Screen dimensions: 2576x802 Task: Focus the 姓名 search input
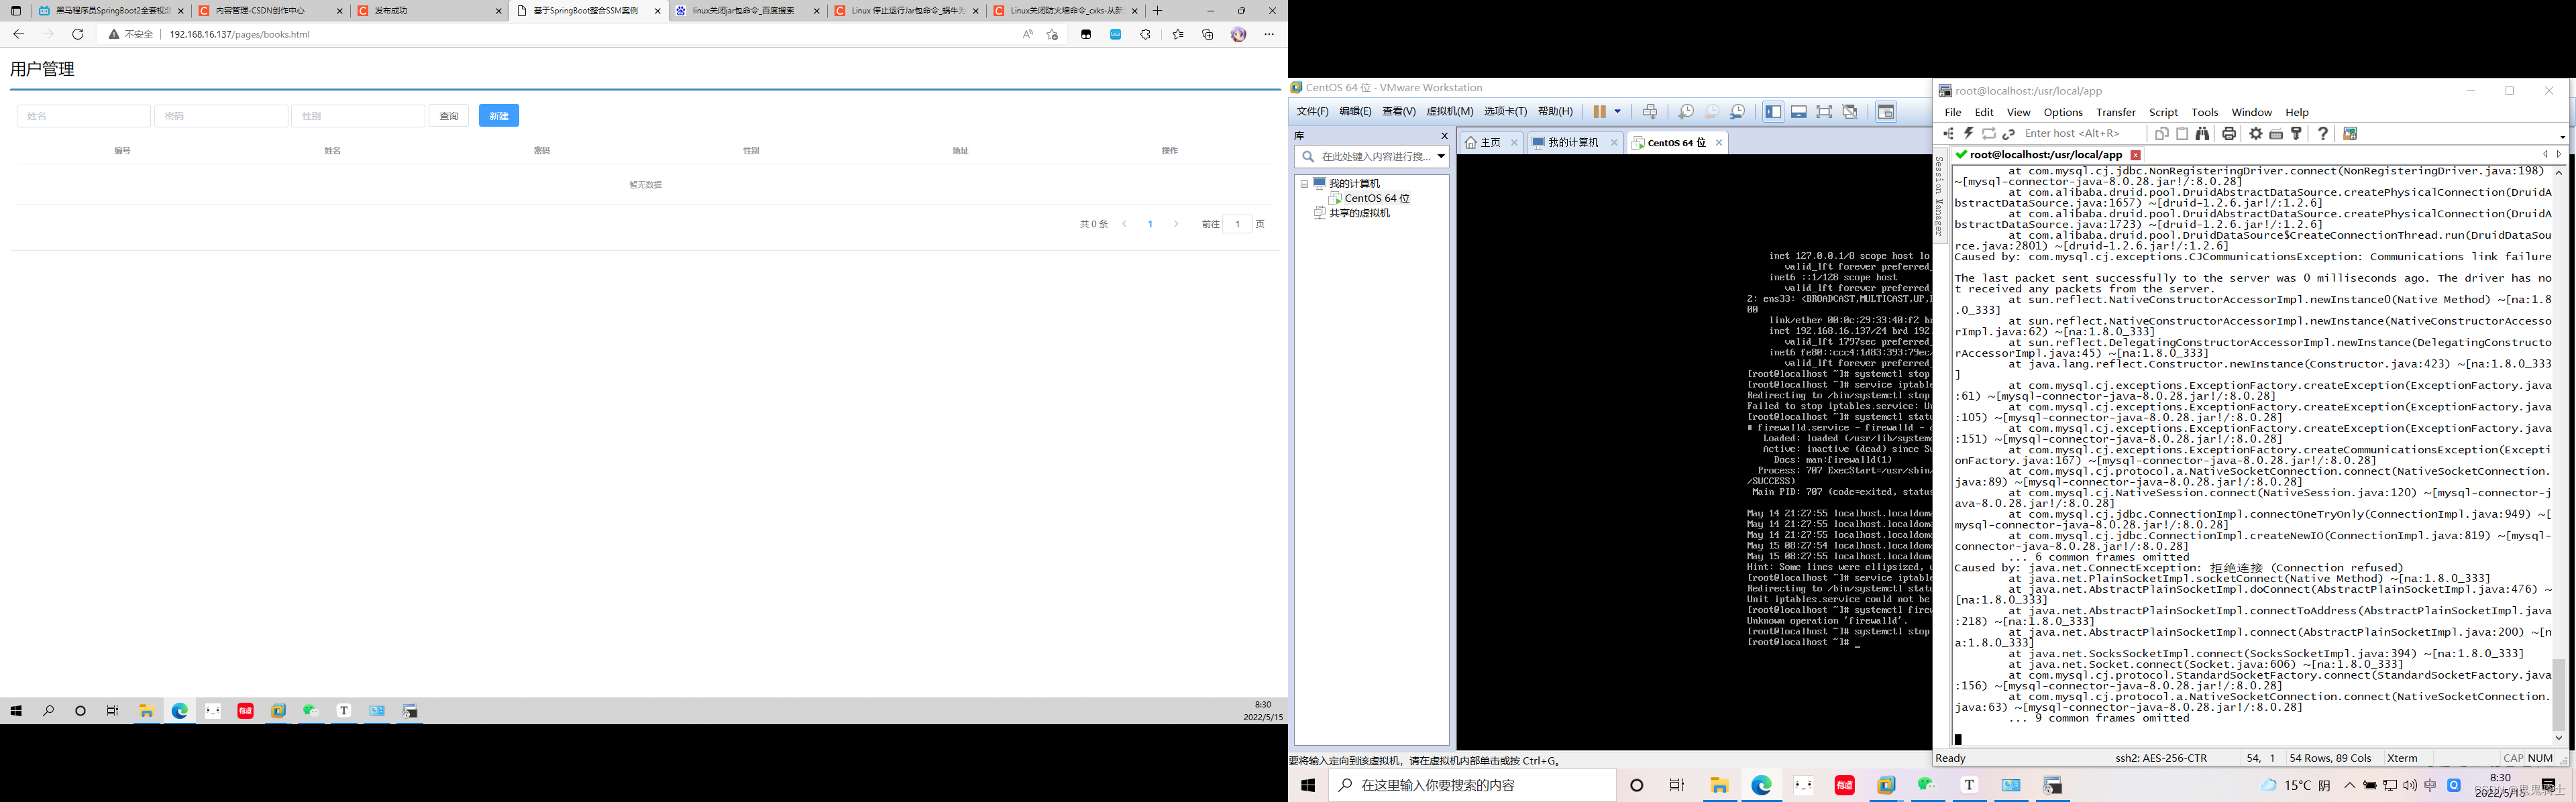coord(84,116)
